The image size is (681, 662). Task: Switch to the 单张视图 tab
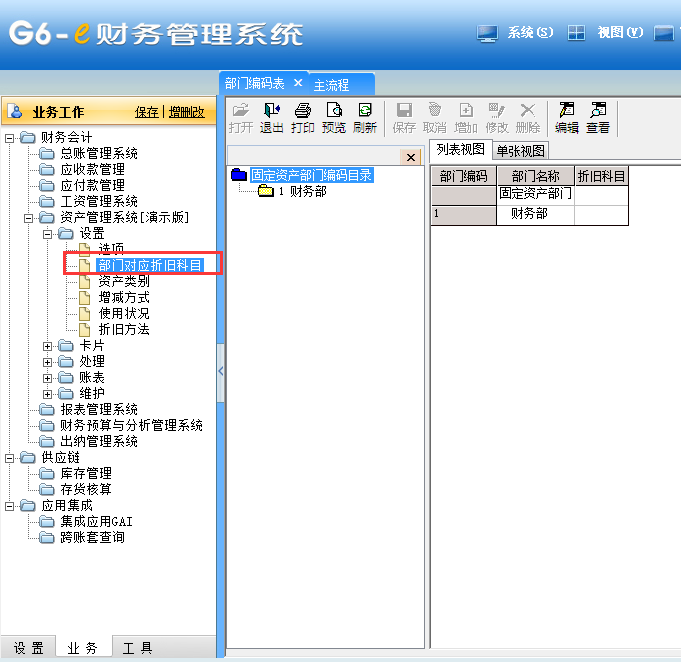tap(520, 151)
